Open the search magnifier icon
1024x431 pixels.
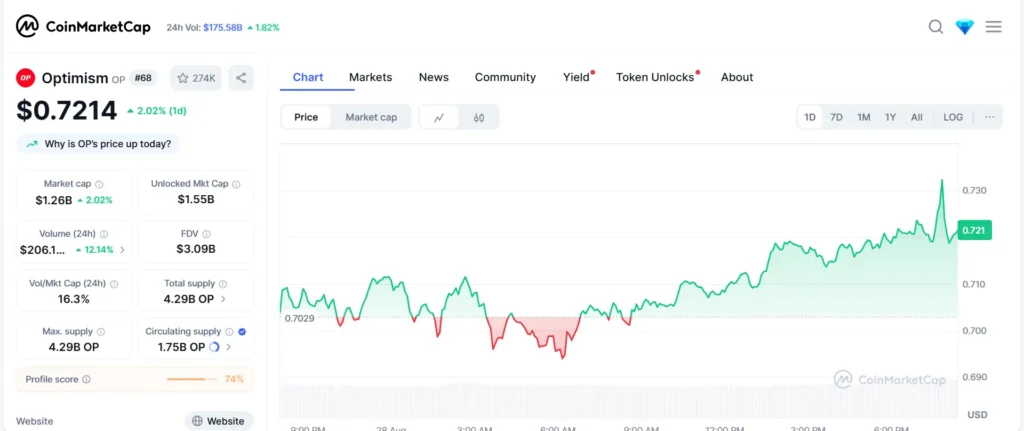click(936, 27)
